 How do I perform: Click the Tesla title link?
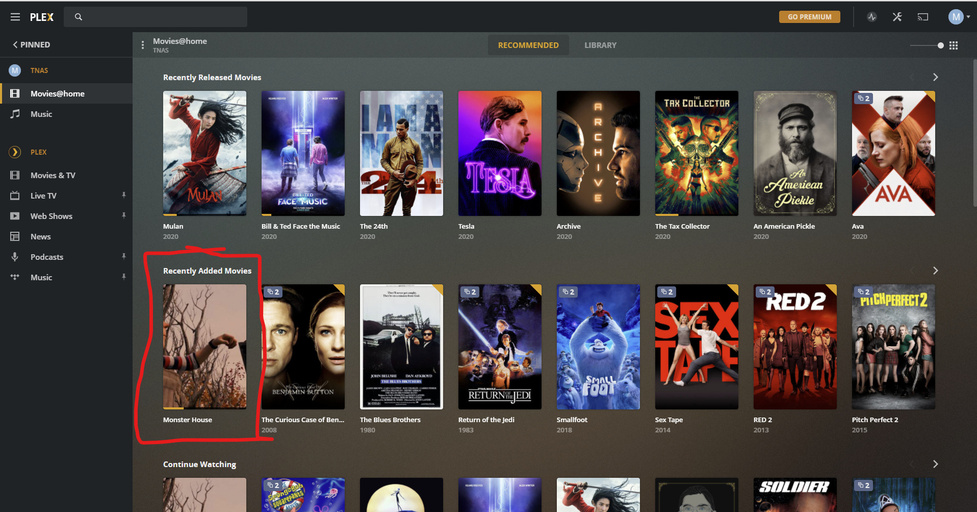(466, 226)
